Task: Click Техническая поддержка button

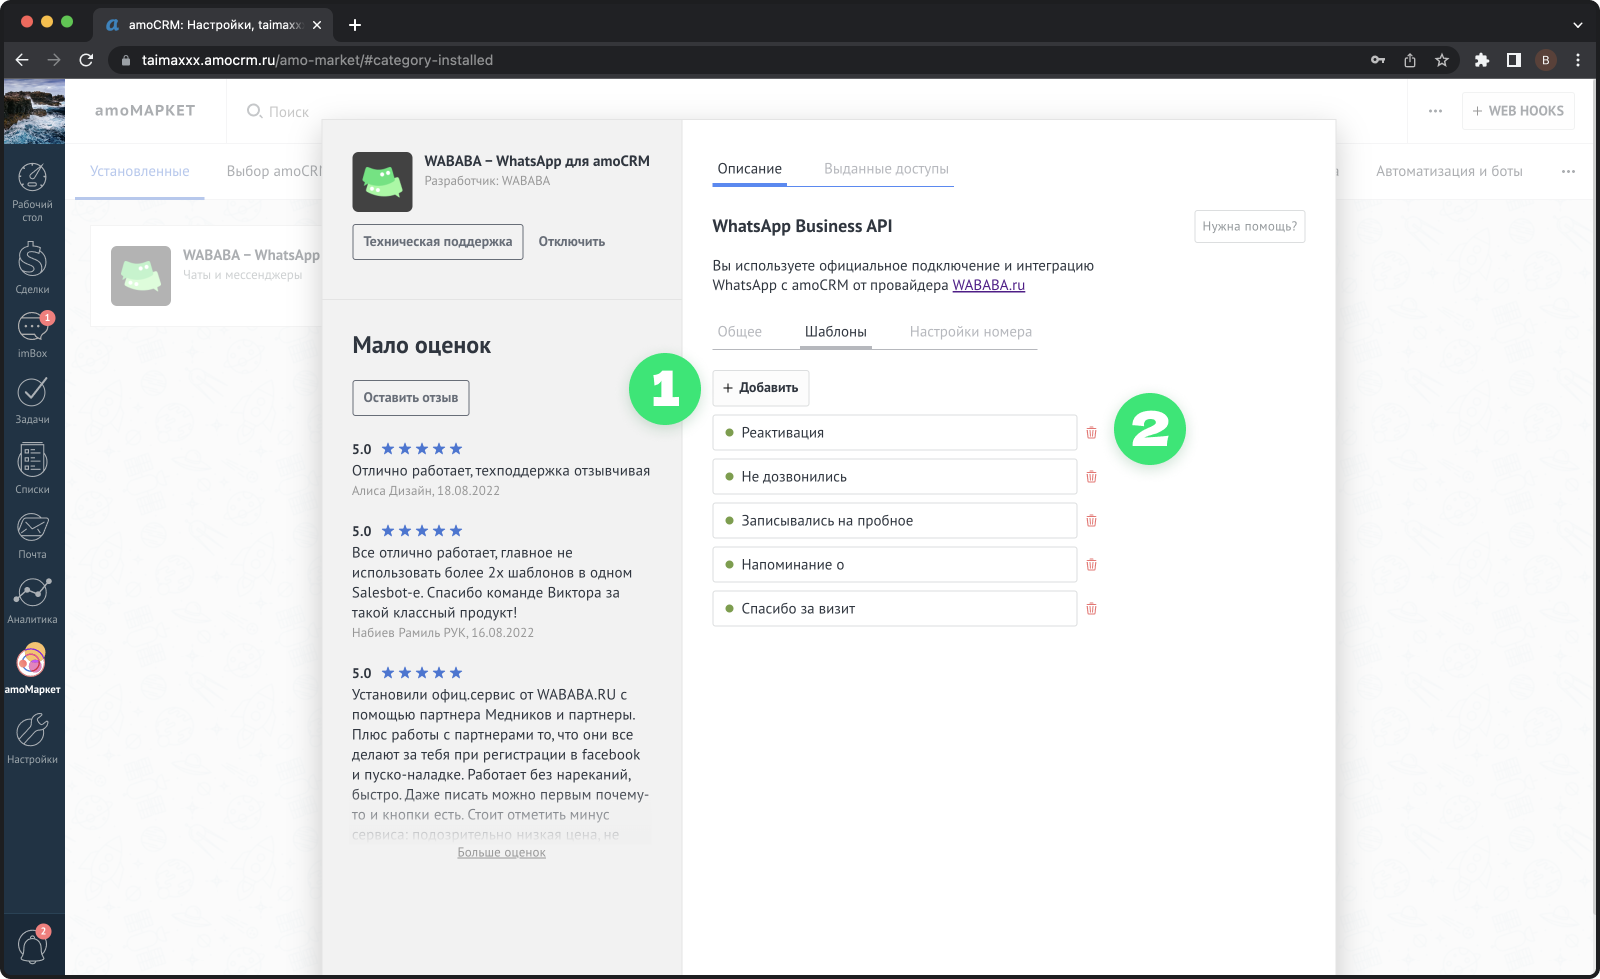Action: [x=438, y=242]
